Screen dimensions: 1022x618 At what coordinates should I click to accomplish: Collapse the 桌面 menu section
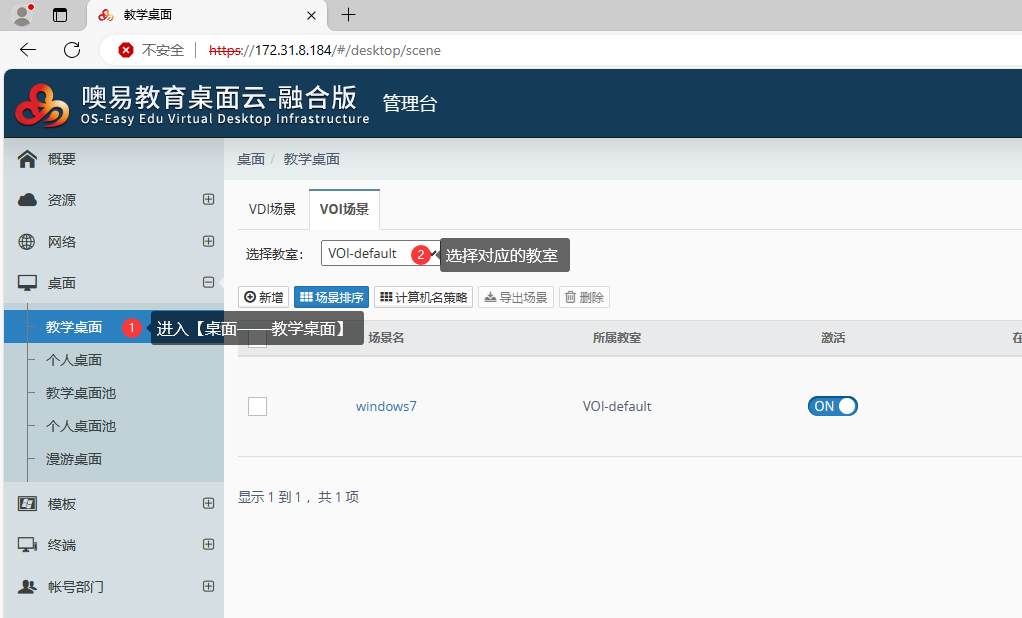click(208, 283)
